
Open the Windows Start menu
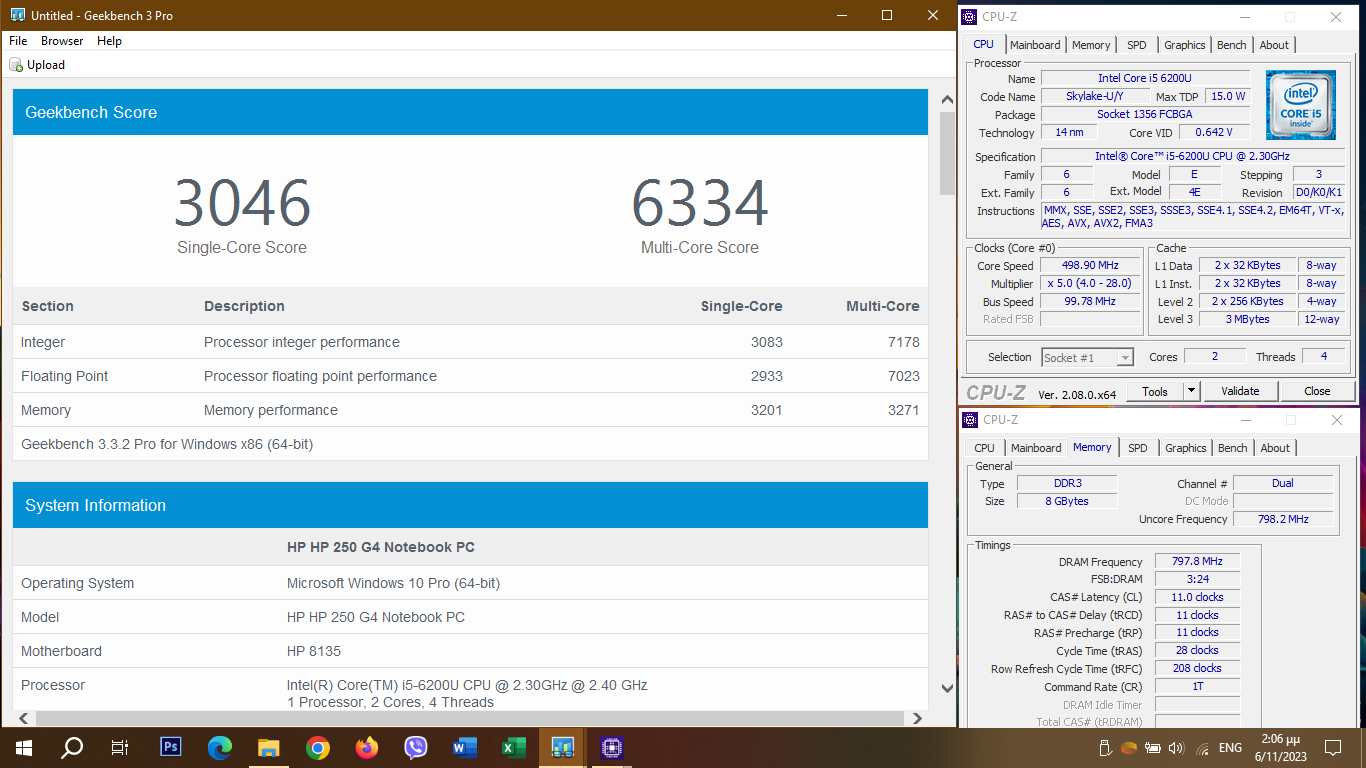point(23,747)
